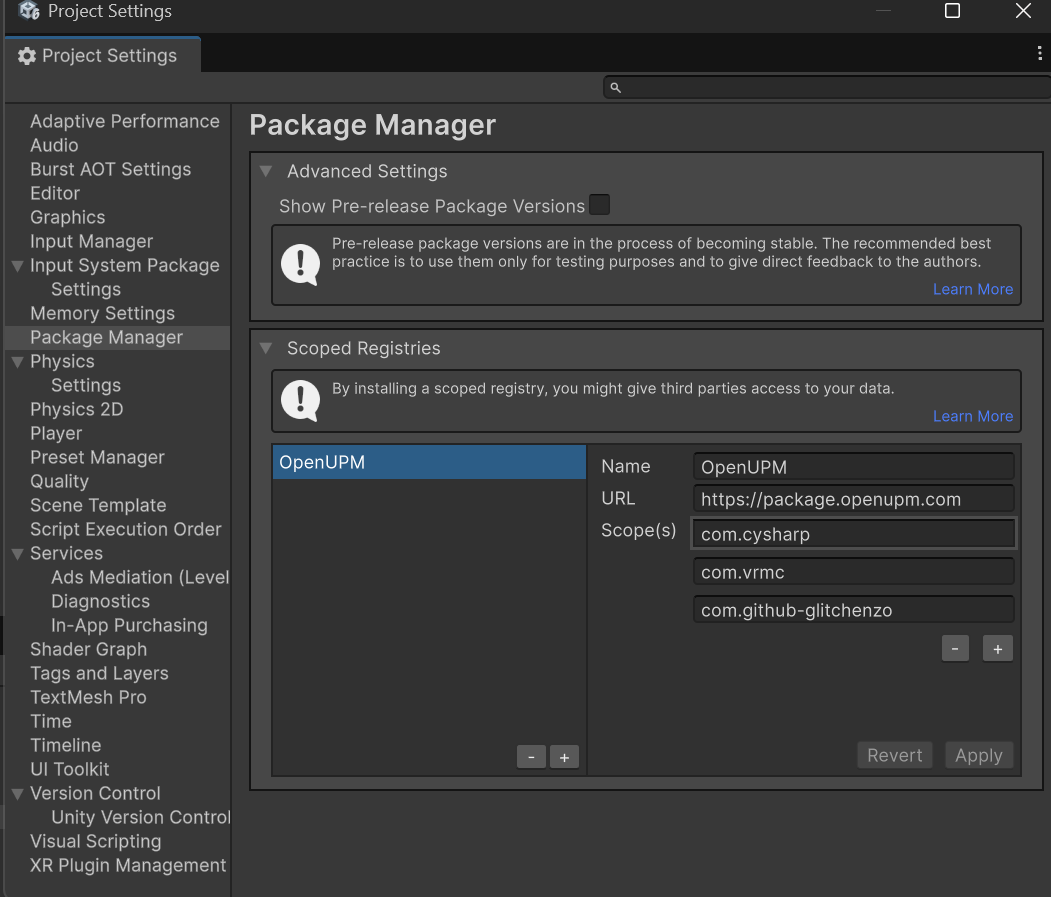Open In-App Purchasing settings
The height and width of the screenshot is (897, 1051).
click(x=129, y=625)
